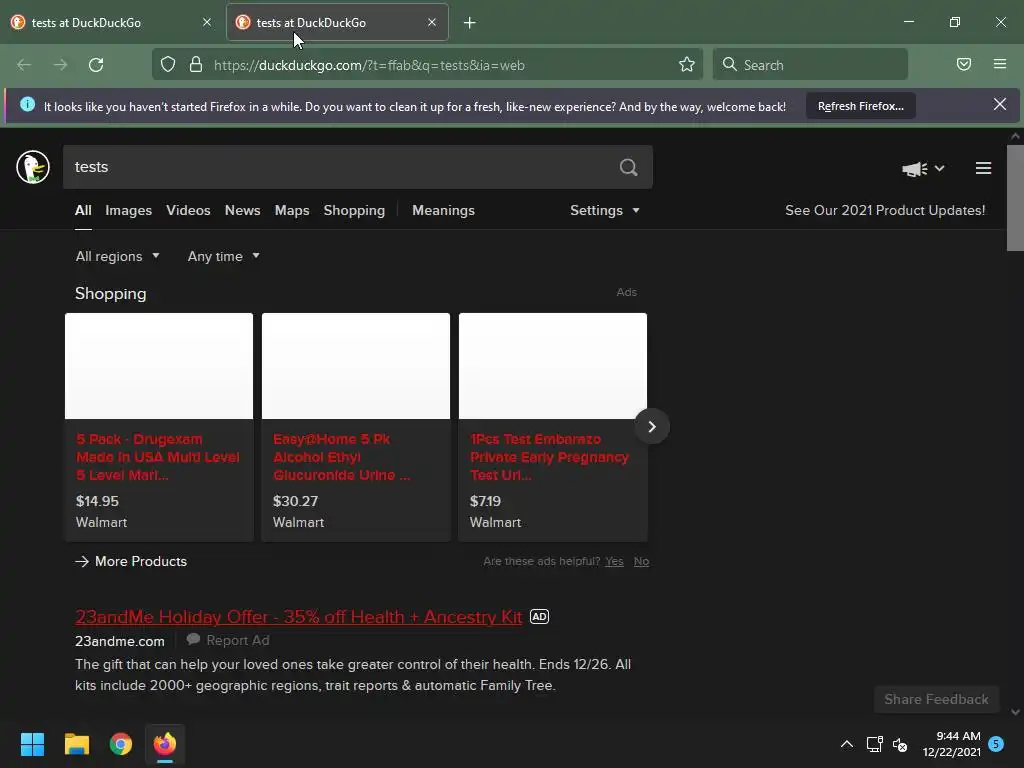Launch Google Chrome from the taskbar

click(x=121, y=744)
